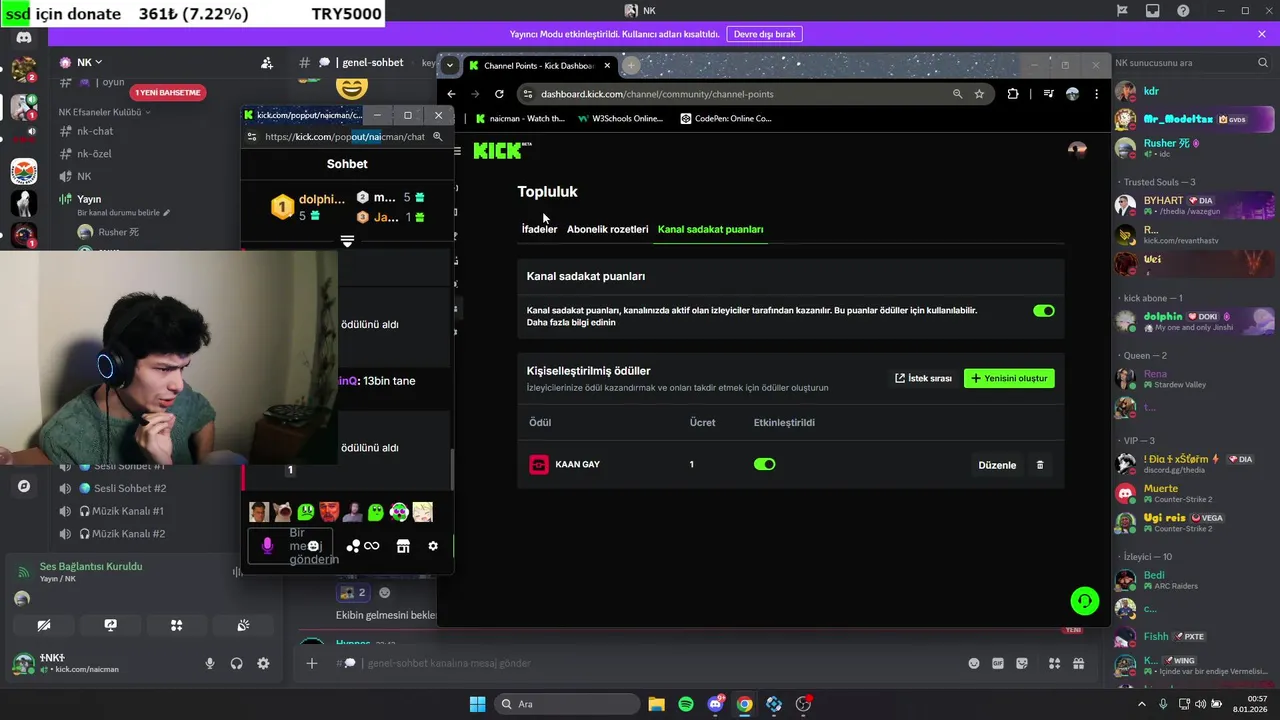The height and width of the screenshot is (720, 1280).
Task: Click the invite members icon beside NK
Action: [x=267, y=63]
